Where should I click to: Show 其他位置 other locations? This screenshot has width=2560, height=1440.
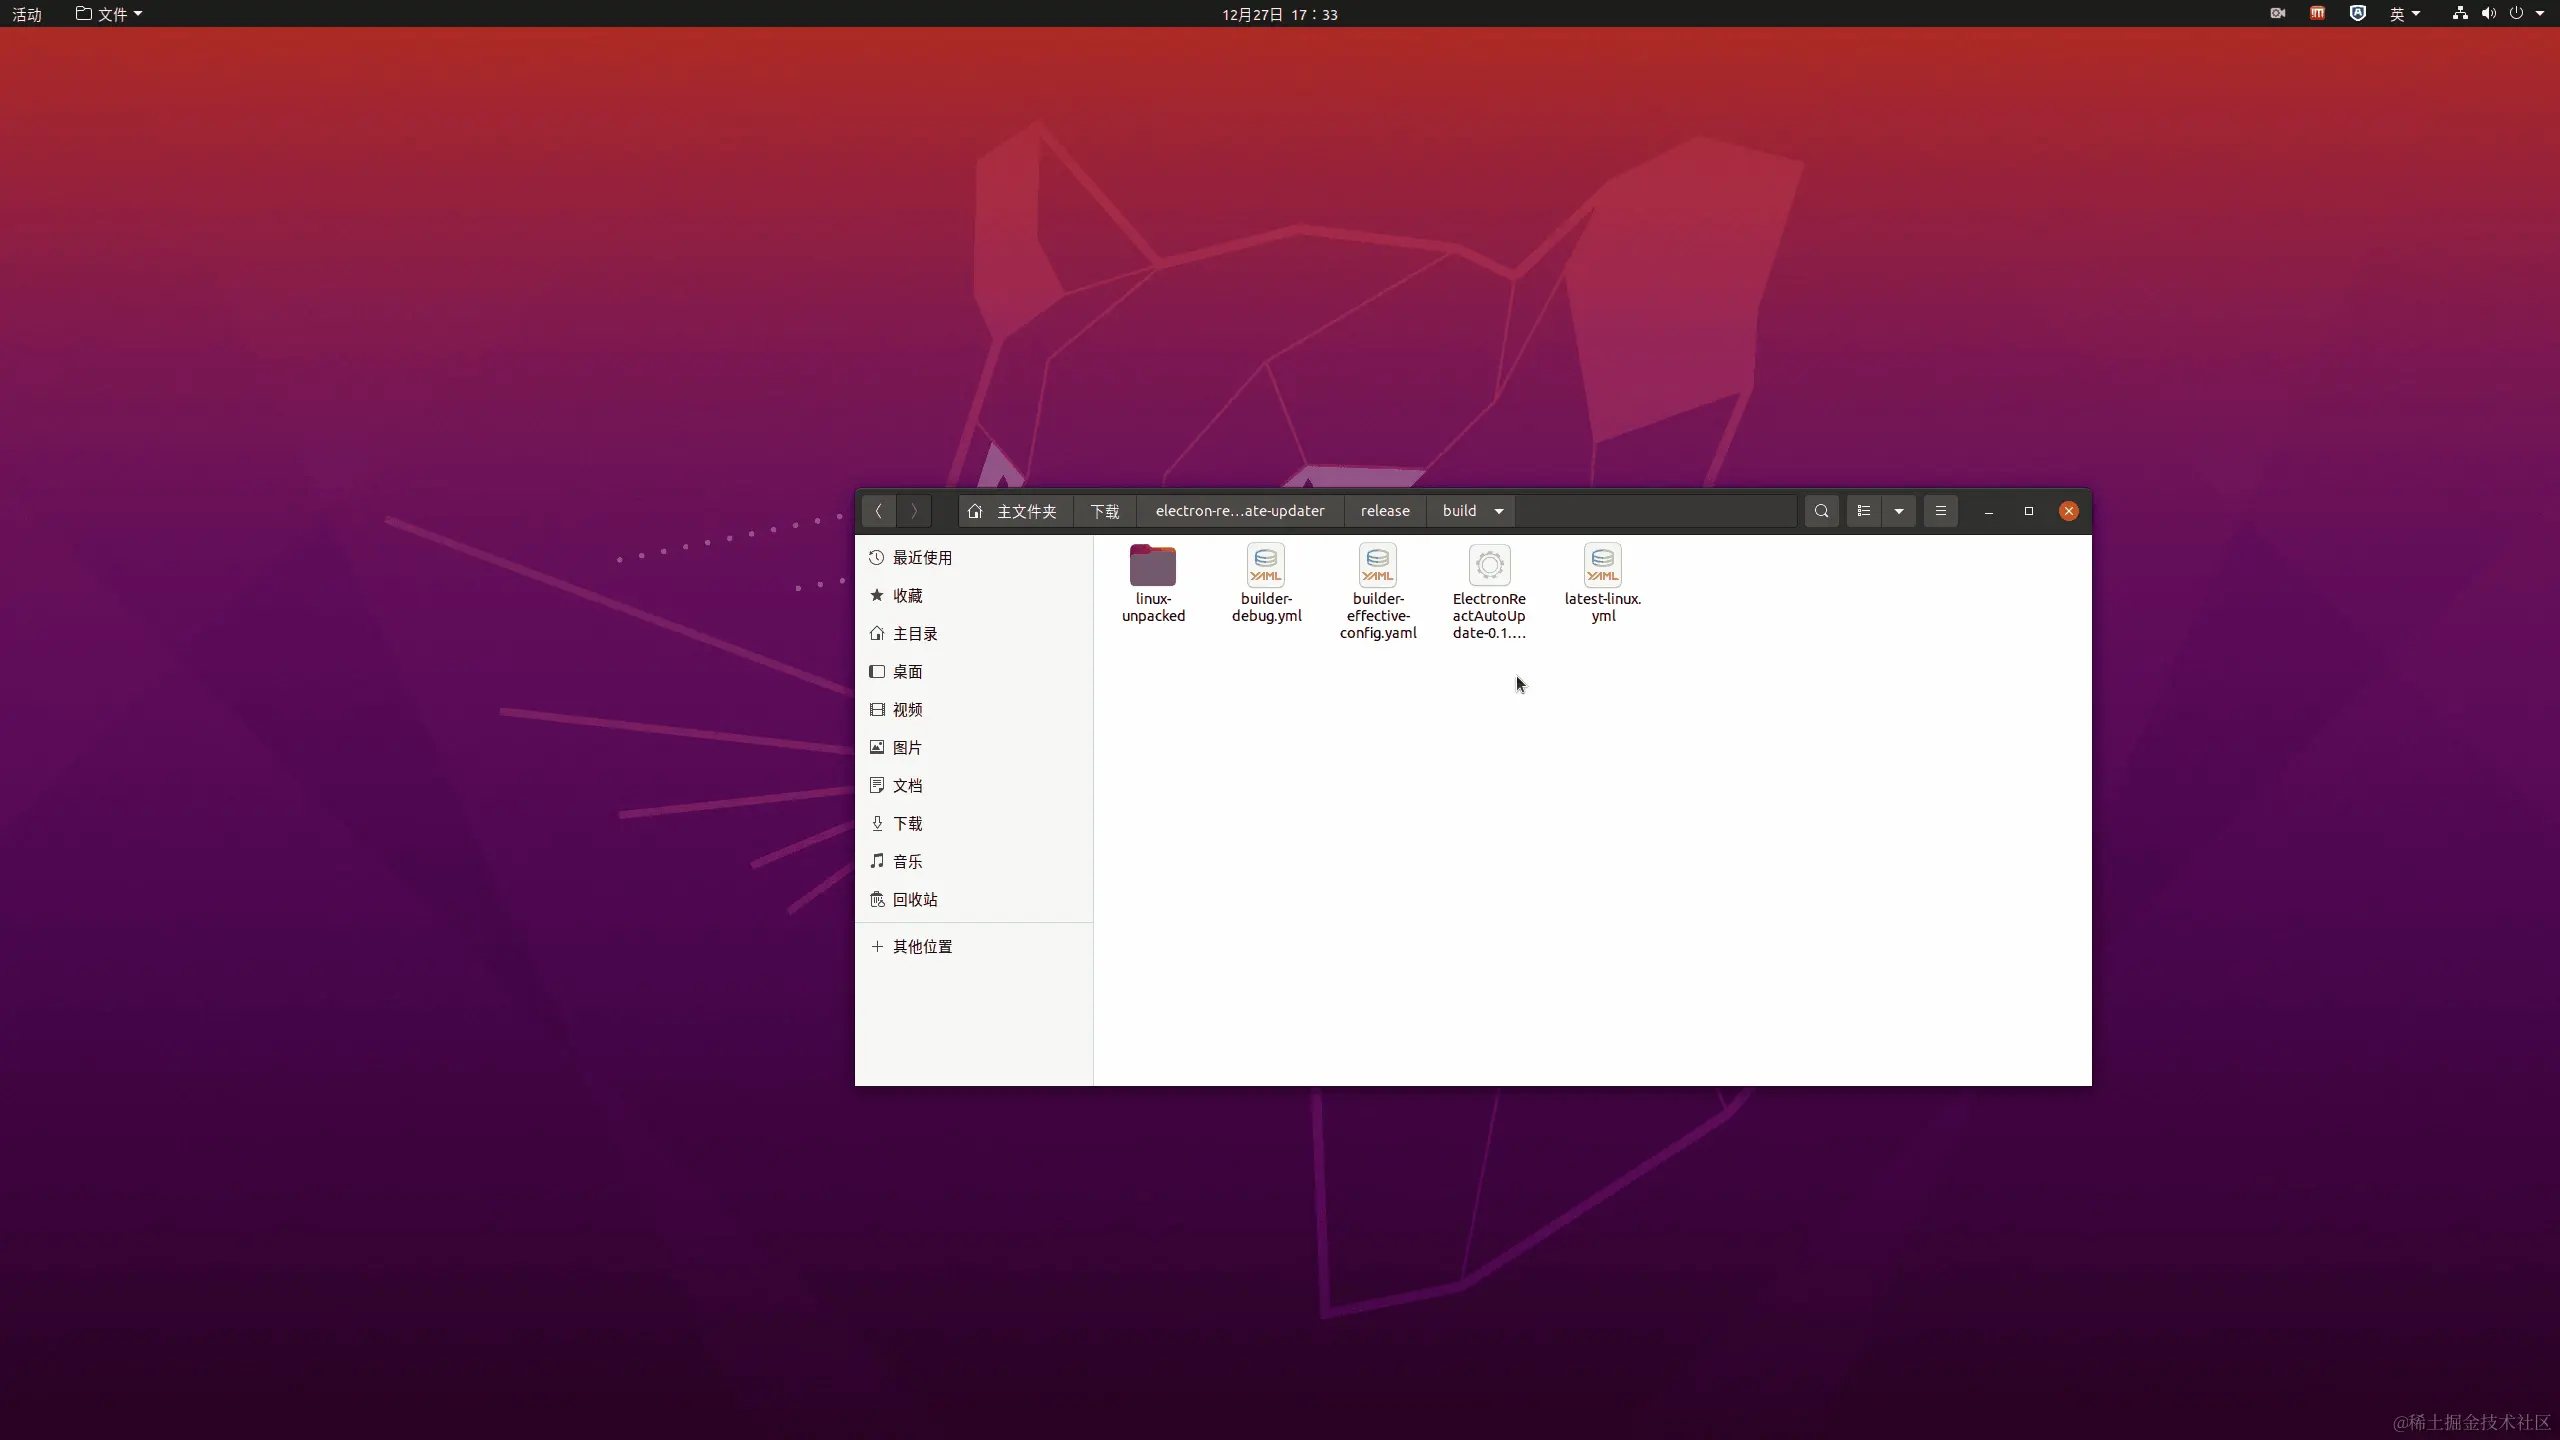click(x=974, y=947)
